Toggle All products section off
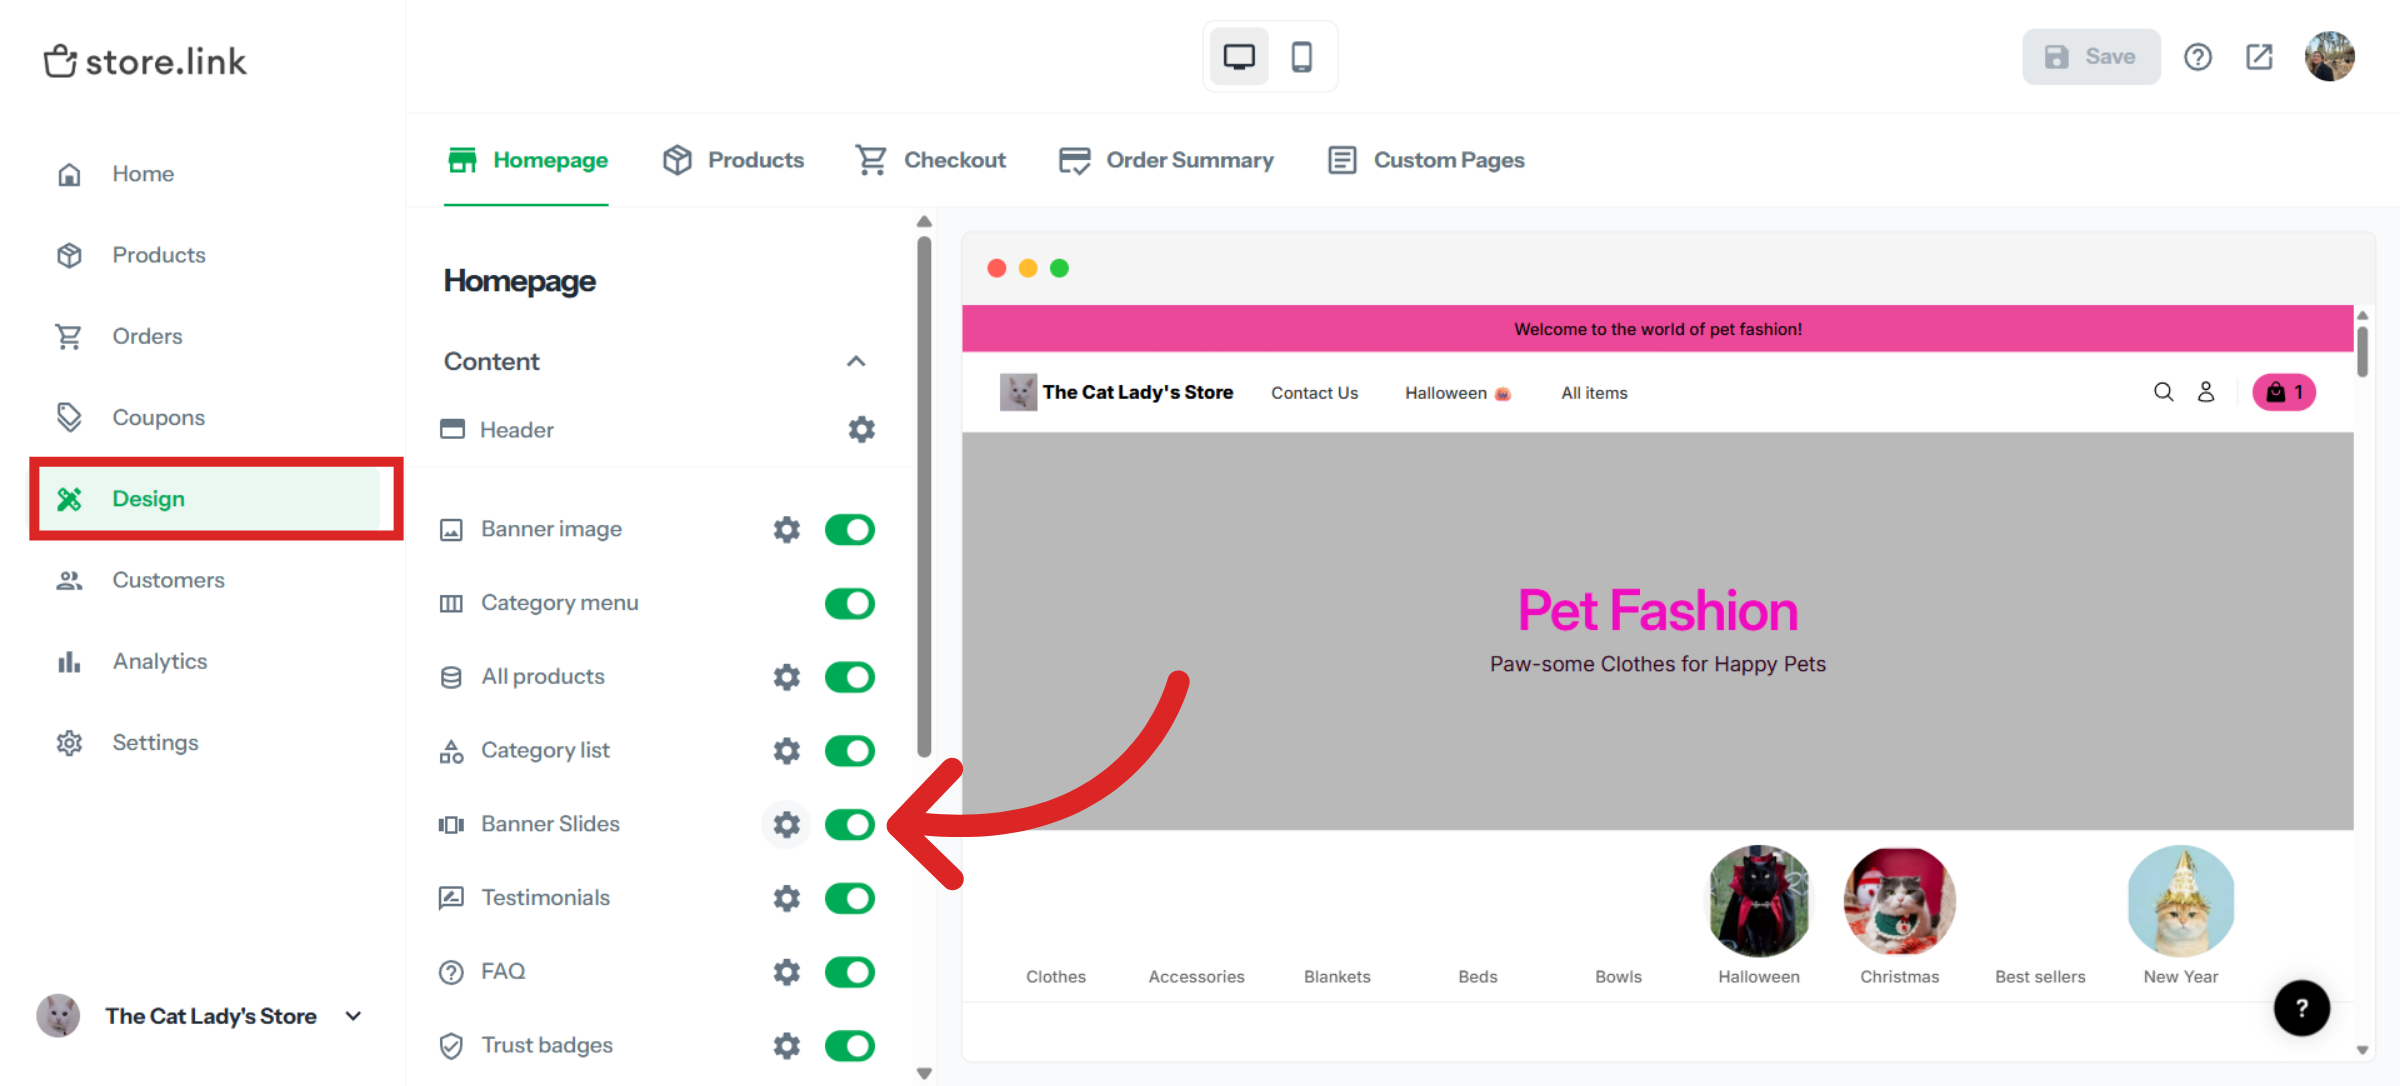2400x1086 pixels. 850,677
